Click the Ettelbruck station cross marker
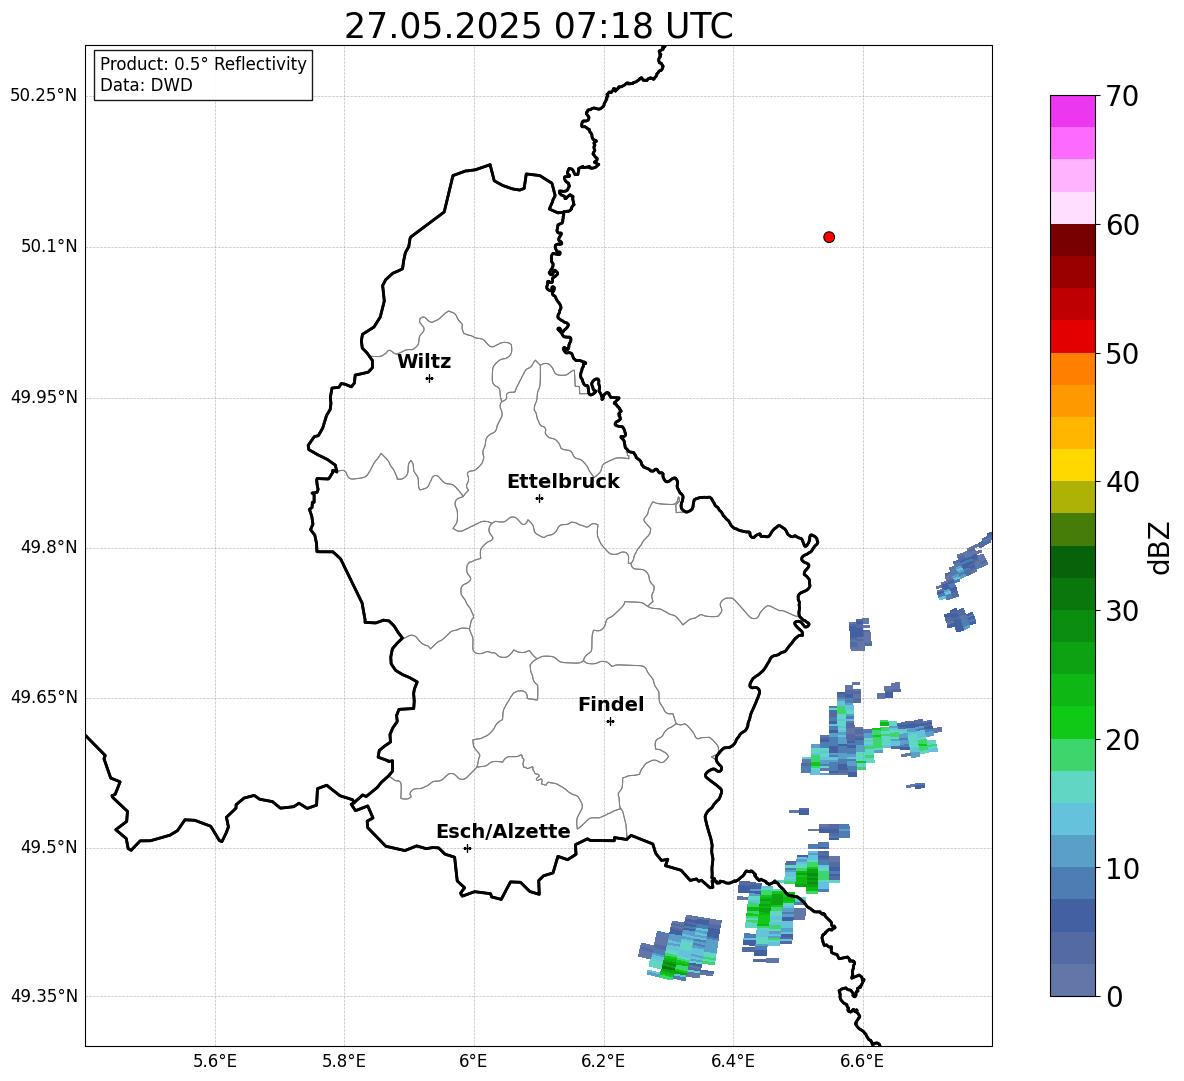This screenshot has width=1184, height=1081. tap(539, 498)
